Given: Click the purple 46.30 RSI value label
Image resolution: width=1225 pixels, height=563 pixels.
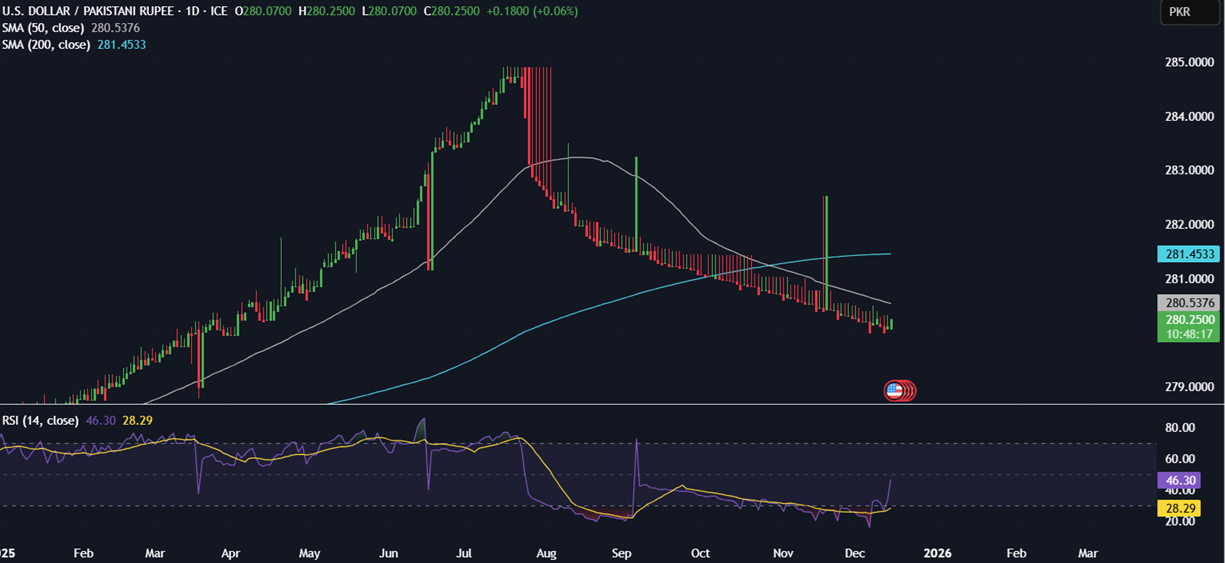Looking at the screenshot, I should 1177,480.
